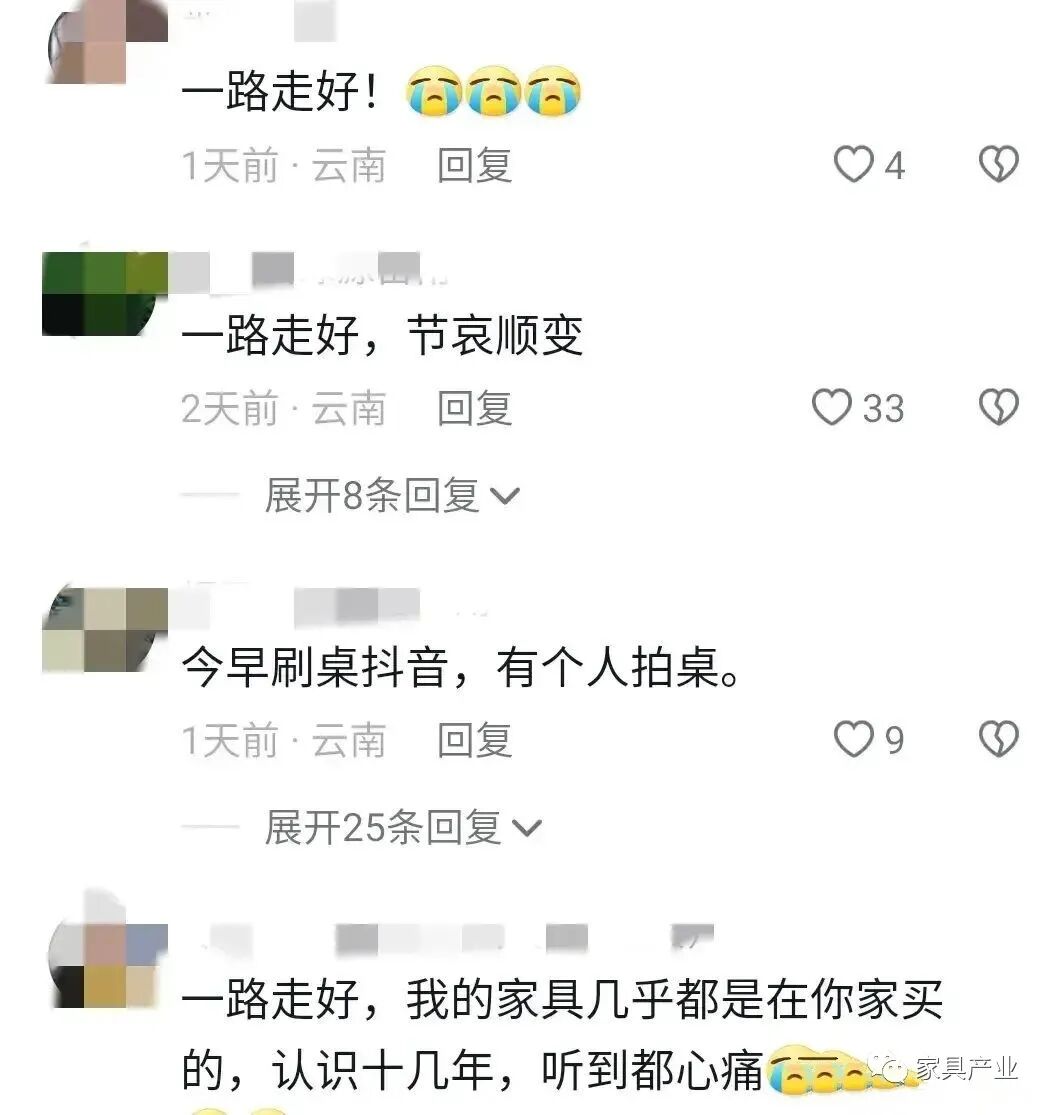This screenshot has height=1115, width=1053.
Task: Open avatar of 今早刷桌抖音 commenter
Action: pos(105,629)
